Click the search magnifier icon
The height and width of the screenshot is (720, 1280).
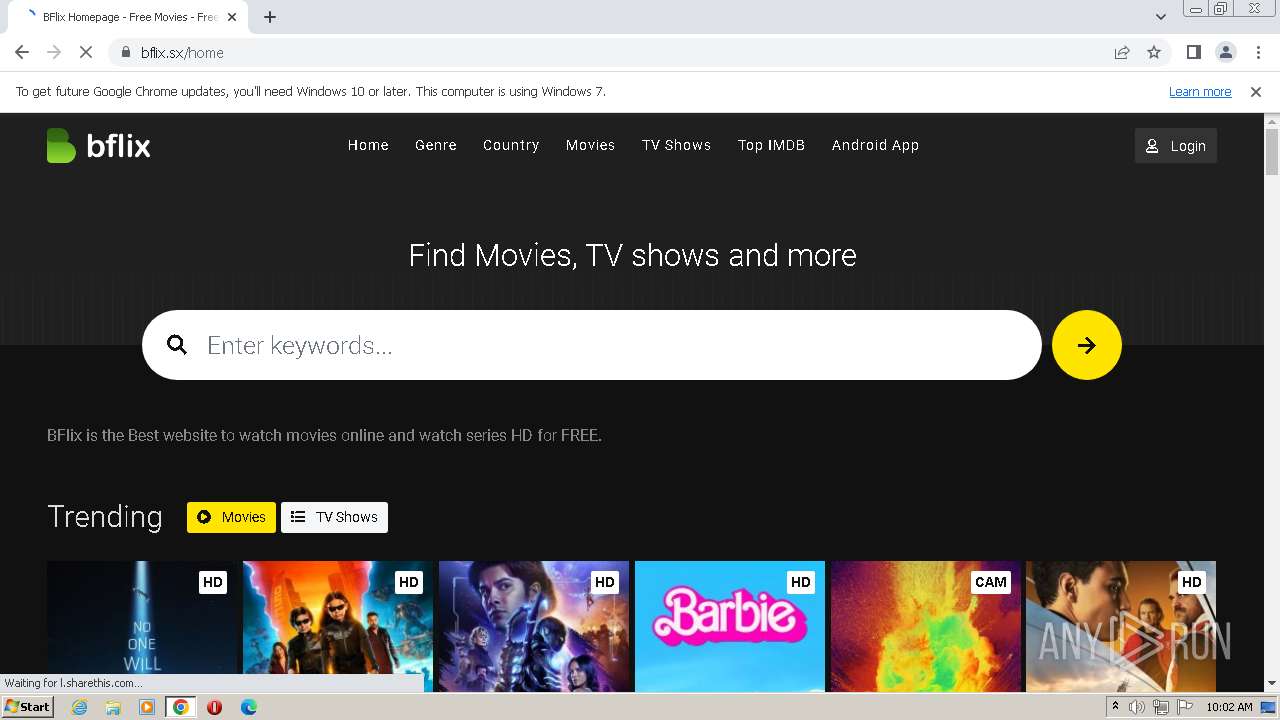[x=177, y=345]
